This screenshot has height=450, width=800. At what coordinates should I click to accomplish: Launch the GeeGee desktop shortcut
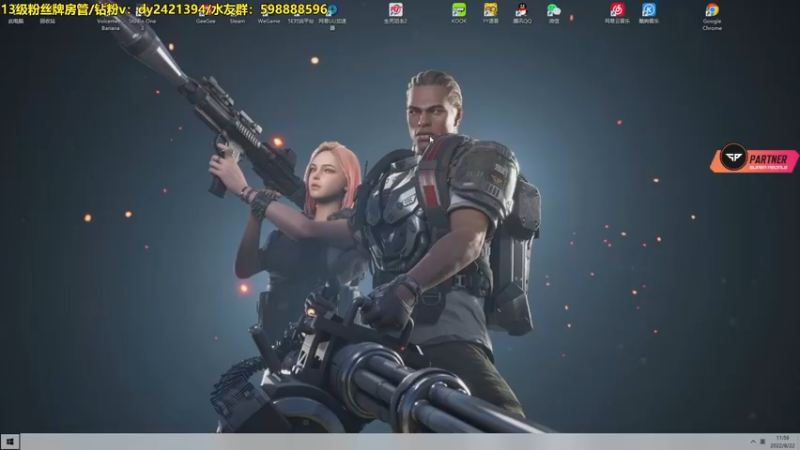(x=206, y=15)
